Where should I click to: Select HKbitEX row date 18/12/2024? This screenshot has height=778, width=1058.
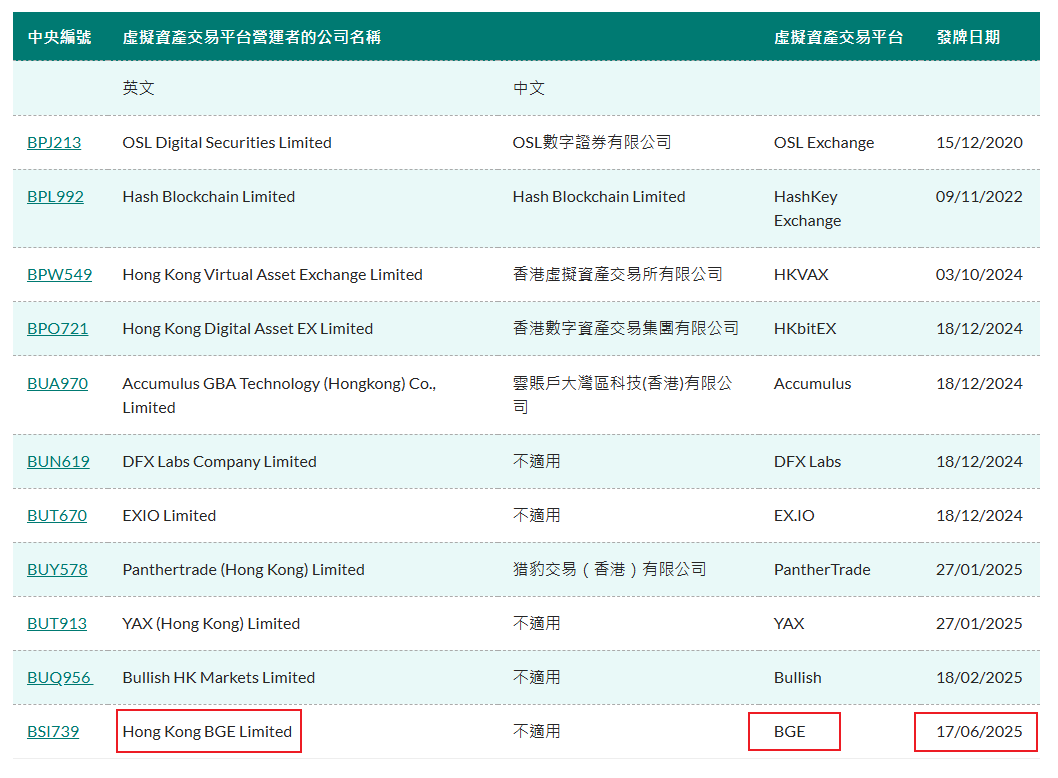(x=979, y=329)
